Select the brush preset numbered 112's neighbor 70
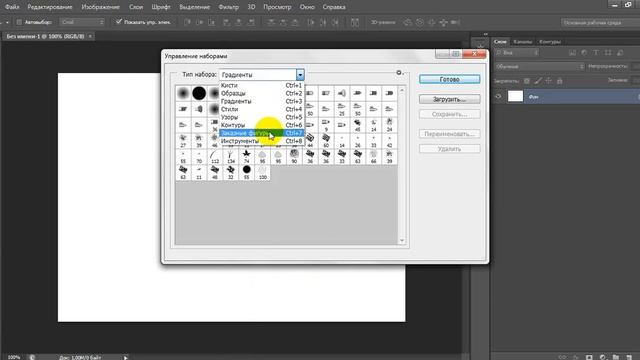This screenshot has height=360, width=640. (x=199, y=156)
